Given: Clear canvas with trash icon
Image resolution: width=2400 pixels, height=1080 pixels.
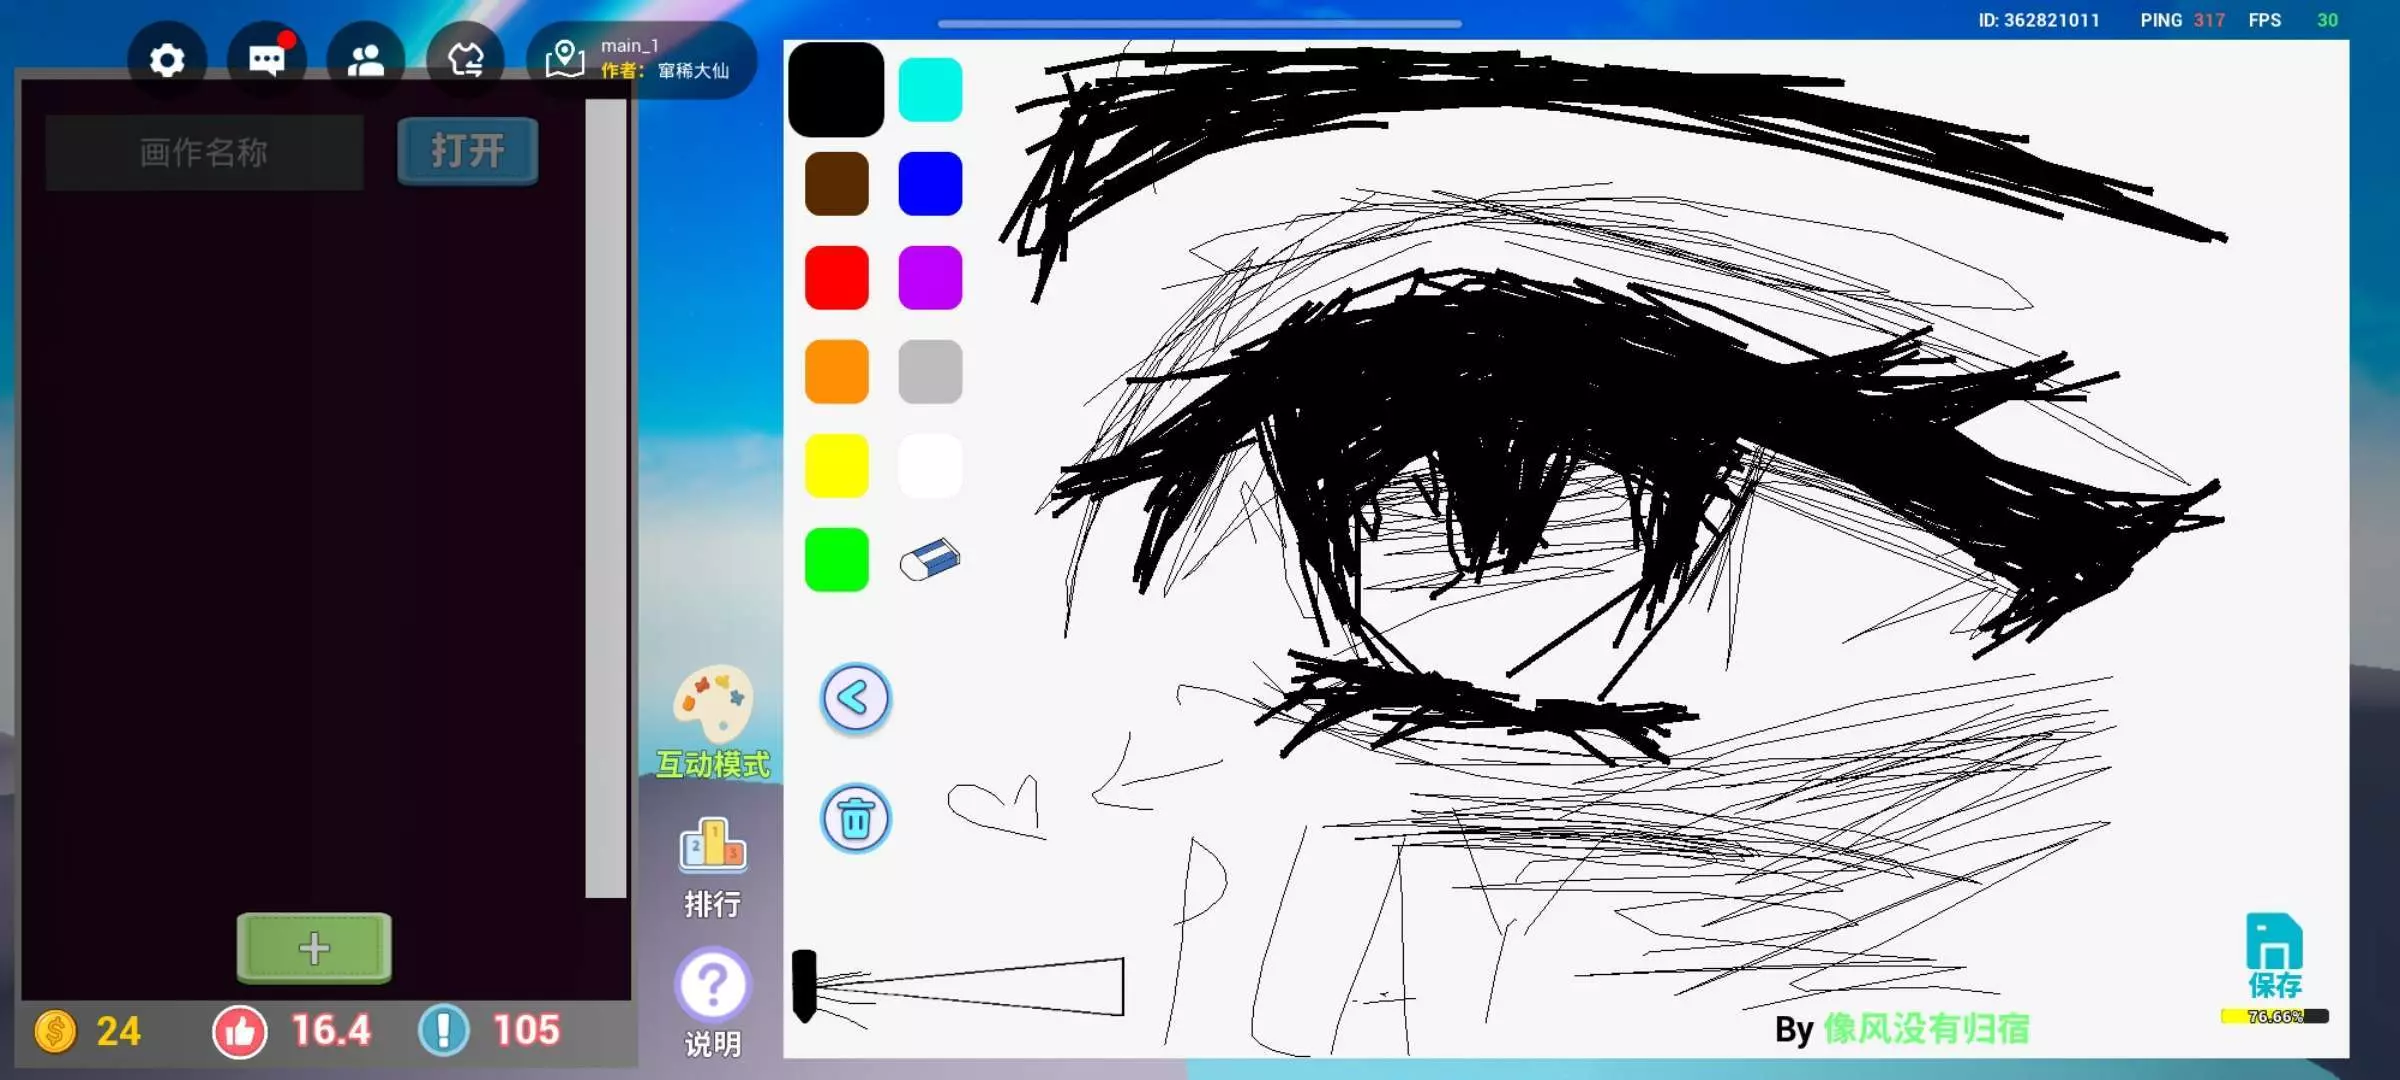Looking at the screenshot, I should pos(855,819).
